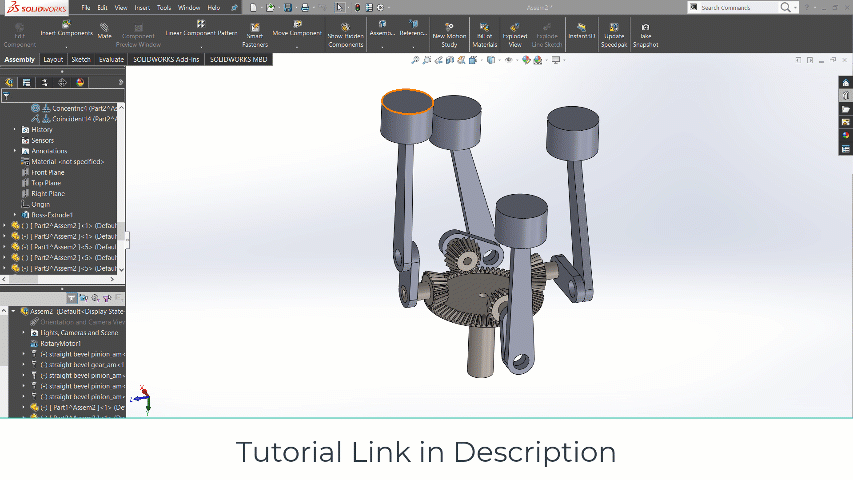The height and width of the screenshot is (480, 853).
Task: Open the Insert menu
Action: (142, 8)
